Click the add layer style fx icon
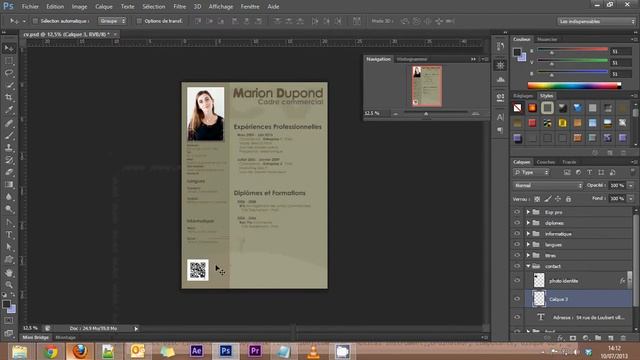The height and width of the screenshot is (360, 640). 560,338
